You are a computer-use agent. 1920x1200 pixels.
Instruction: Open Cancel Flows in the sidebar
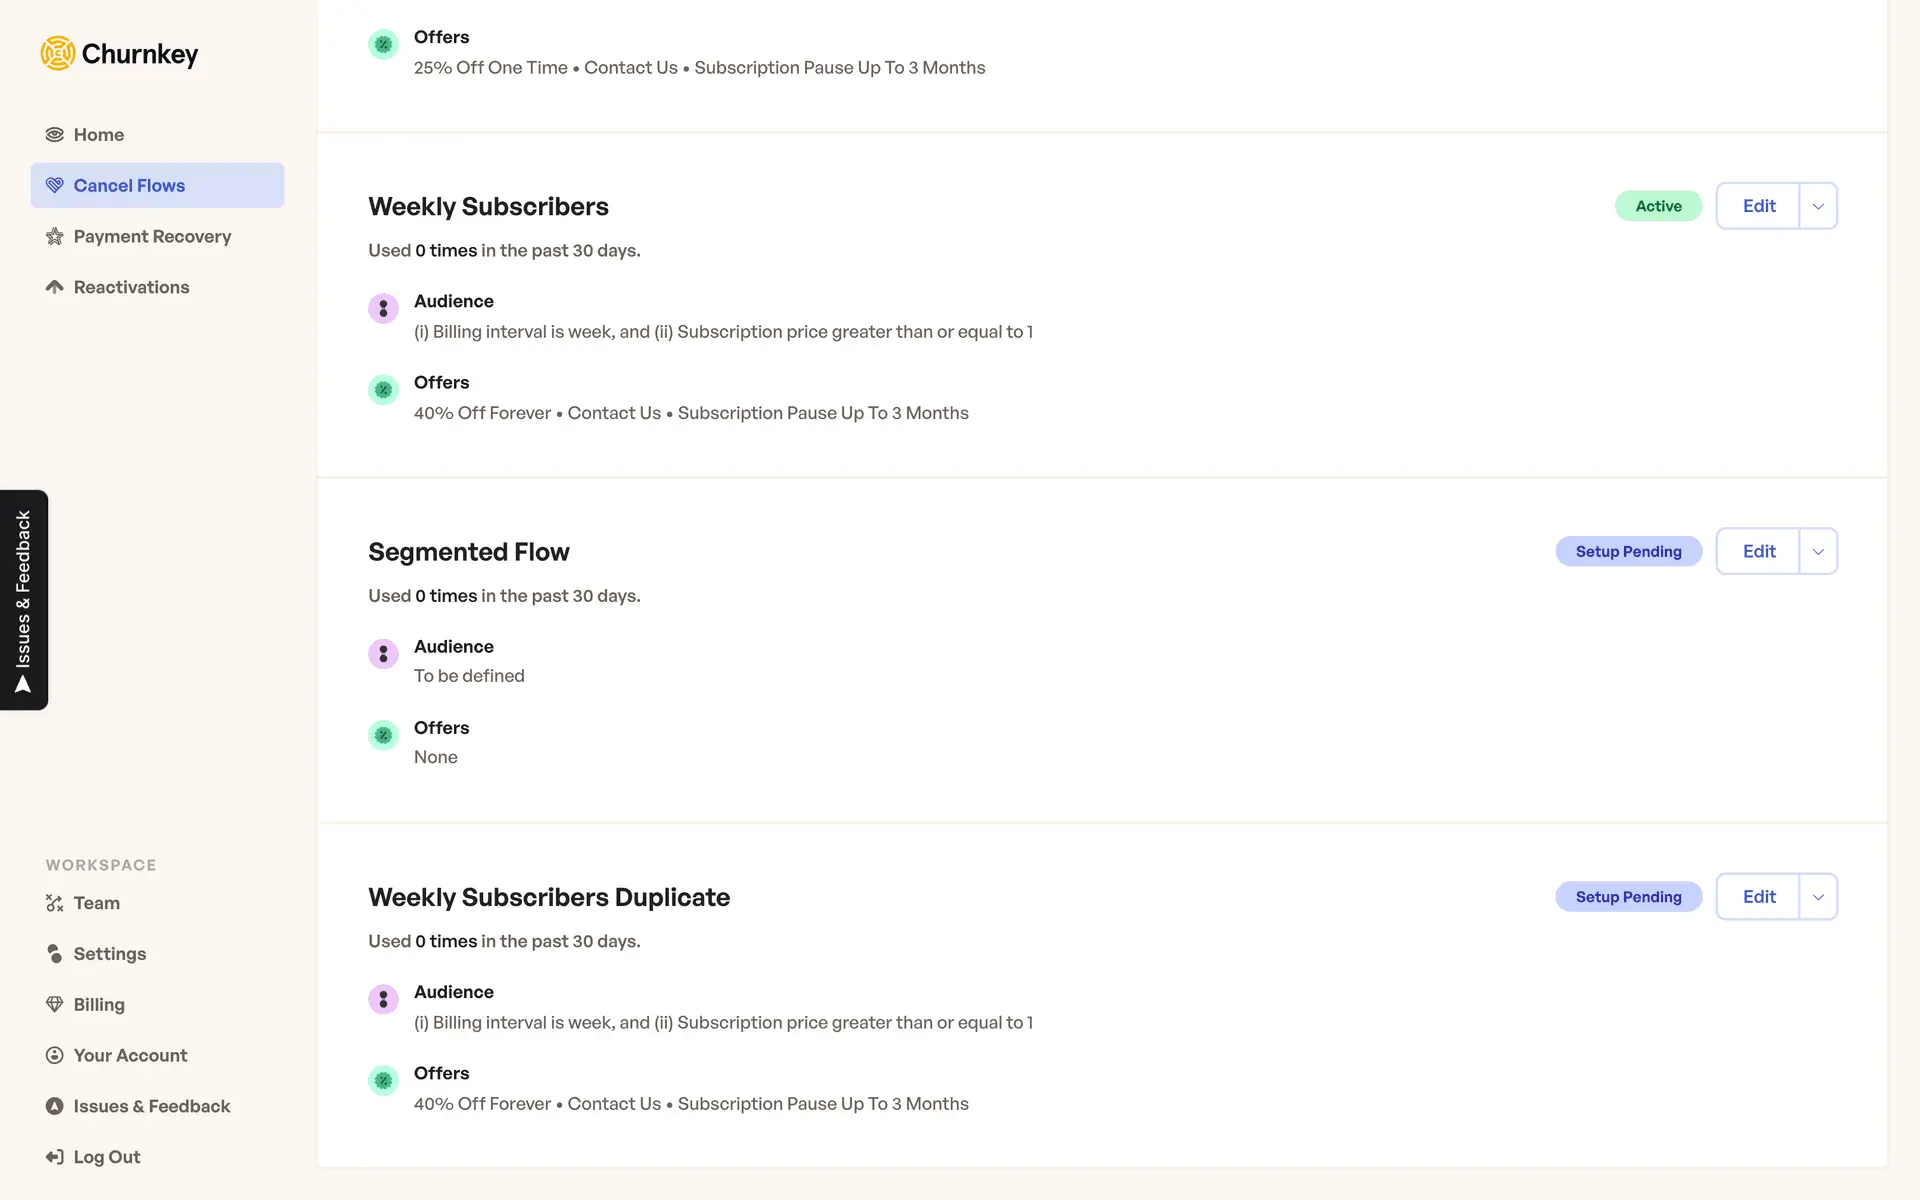(x=129, y=186)
